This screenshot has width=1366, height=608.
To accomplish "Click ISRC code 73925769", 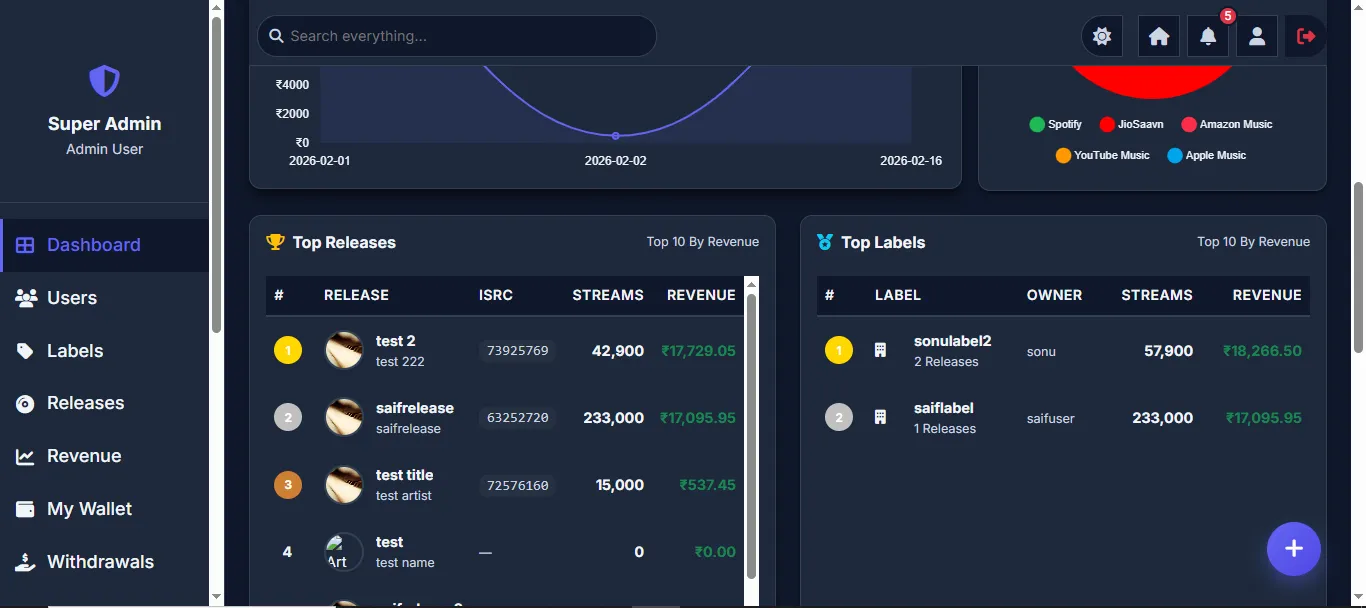I will [x=517, y=351].
